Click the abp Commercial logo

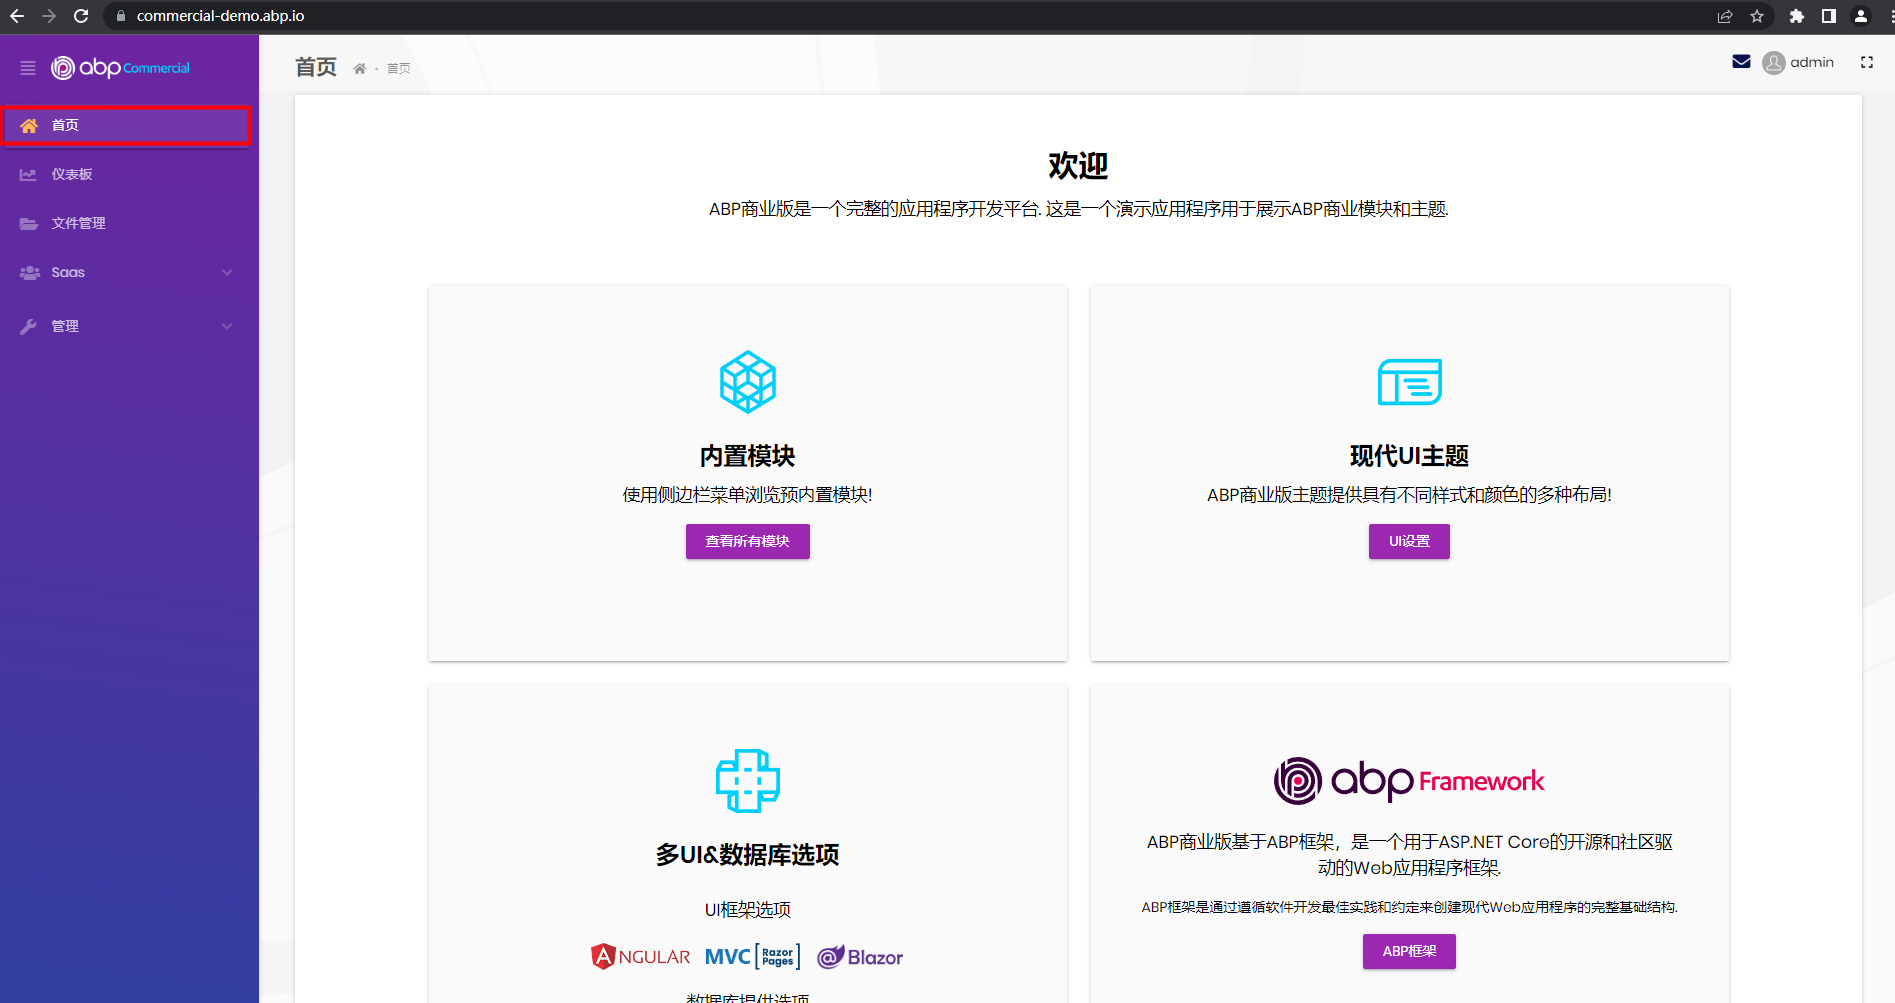click(120, 68)
